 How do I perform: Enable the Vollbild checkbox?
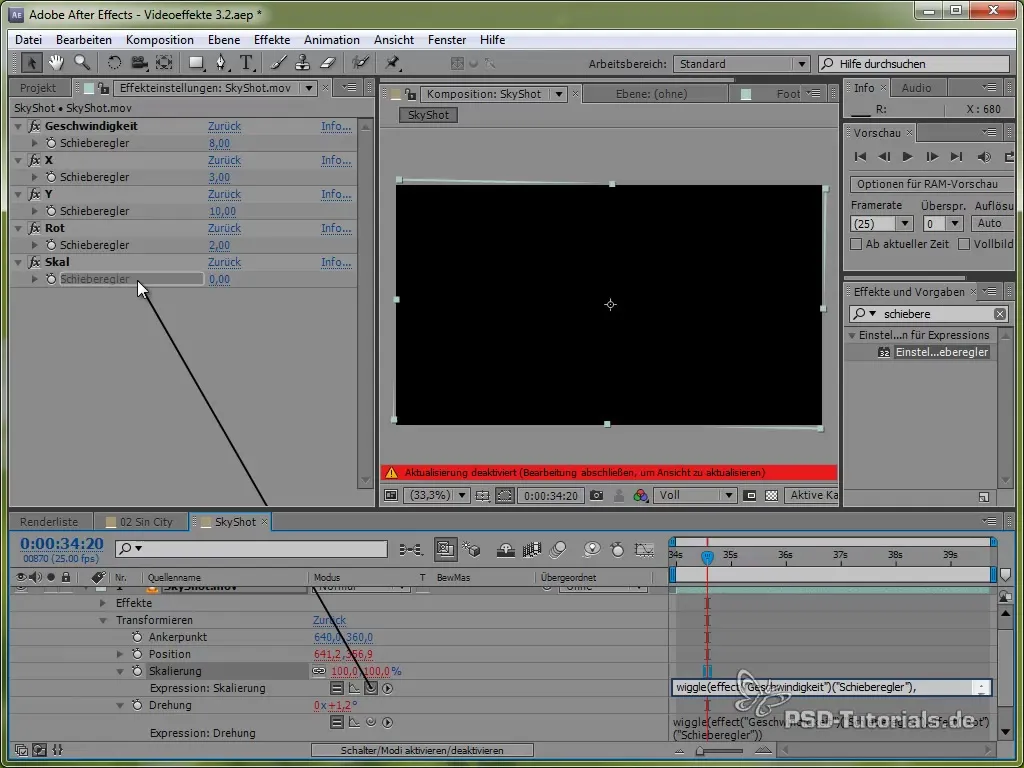pos(964,244)
